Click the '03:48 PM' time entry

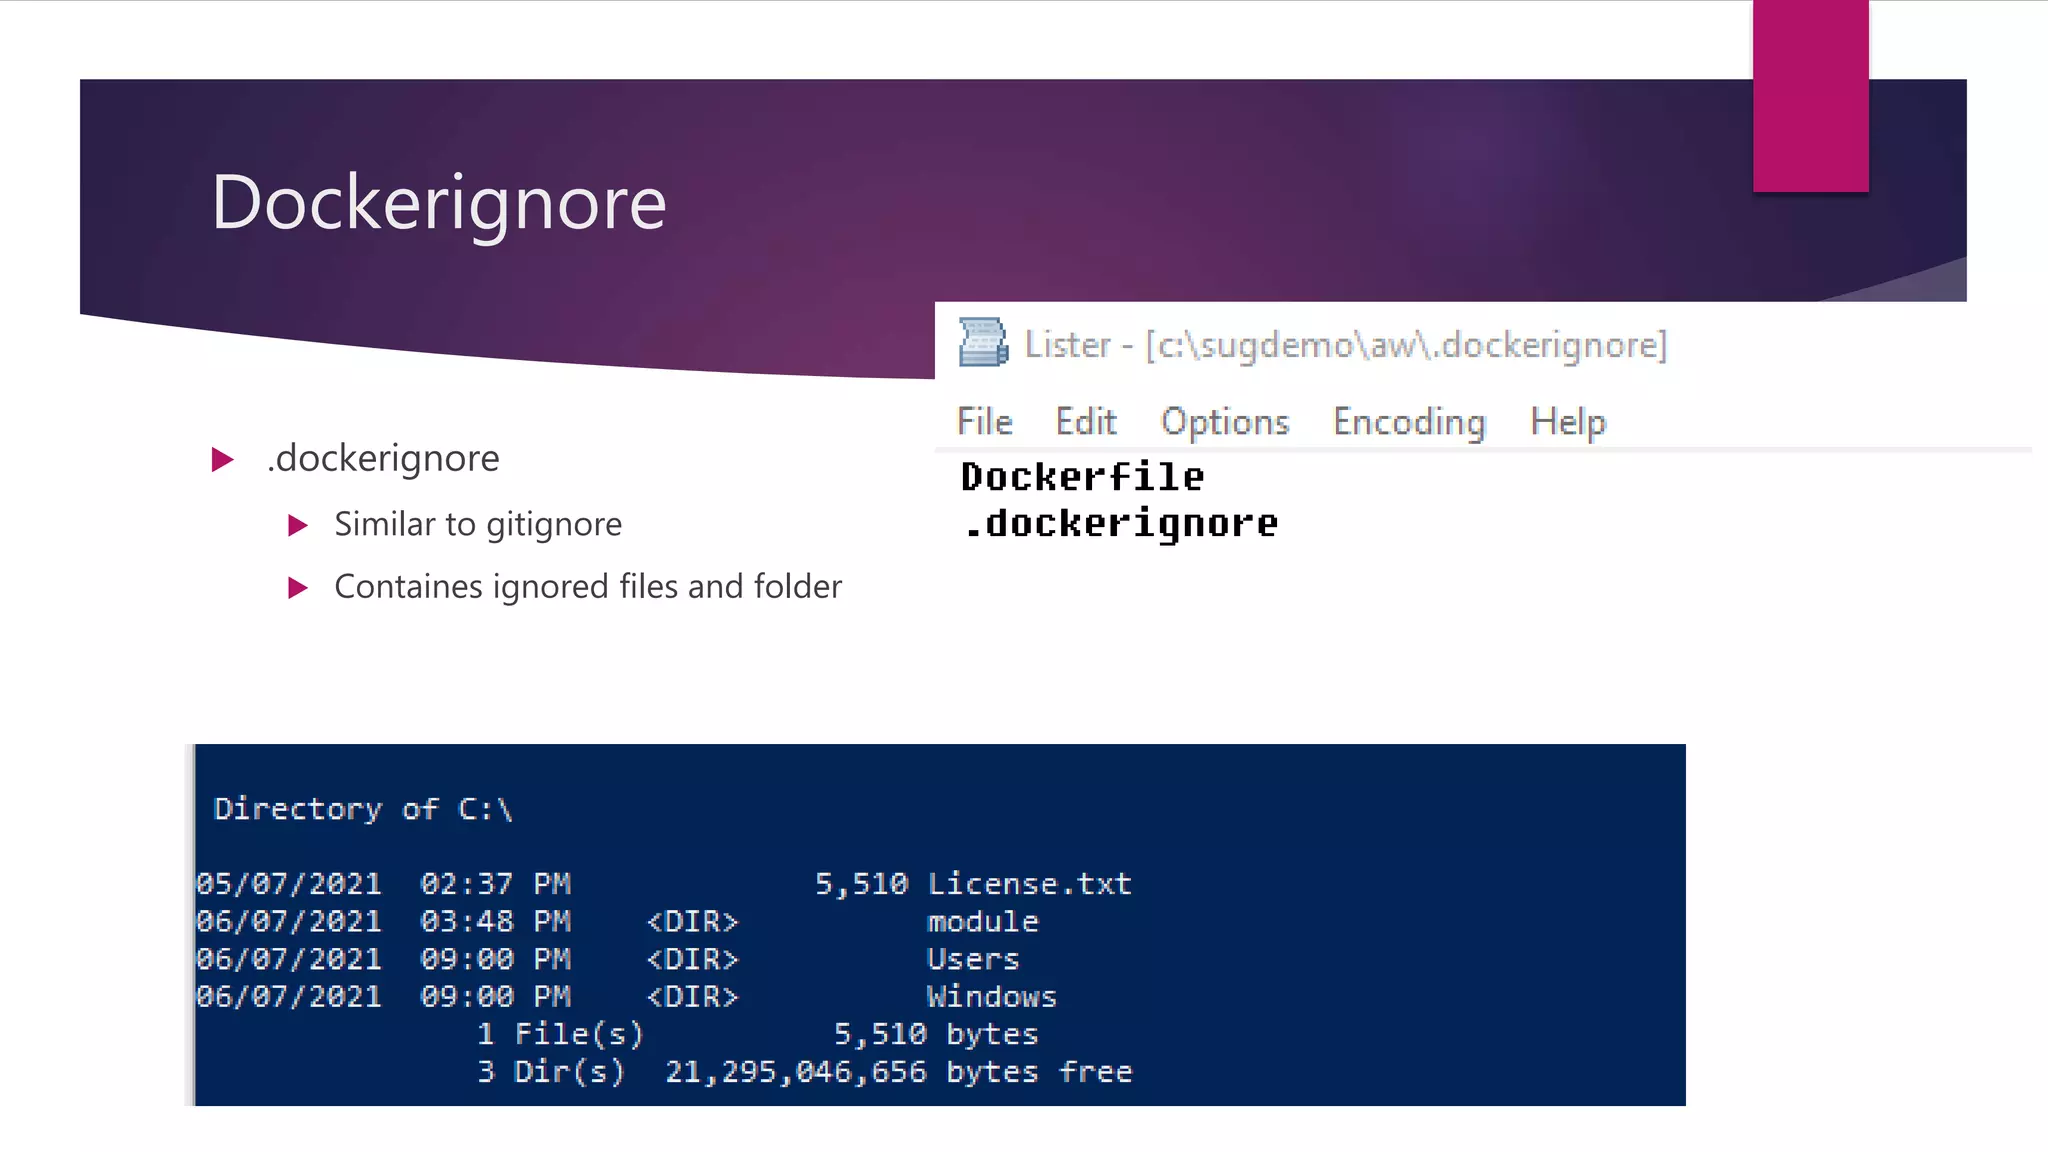point(495,922)
